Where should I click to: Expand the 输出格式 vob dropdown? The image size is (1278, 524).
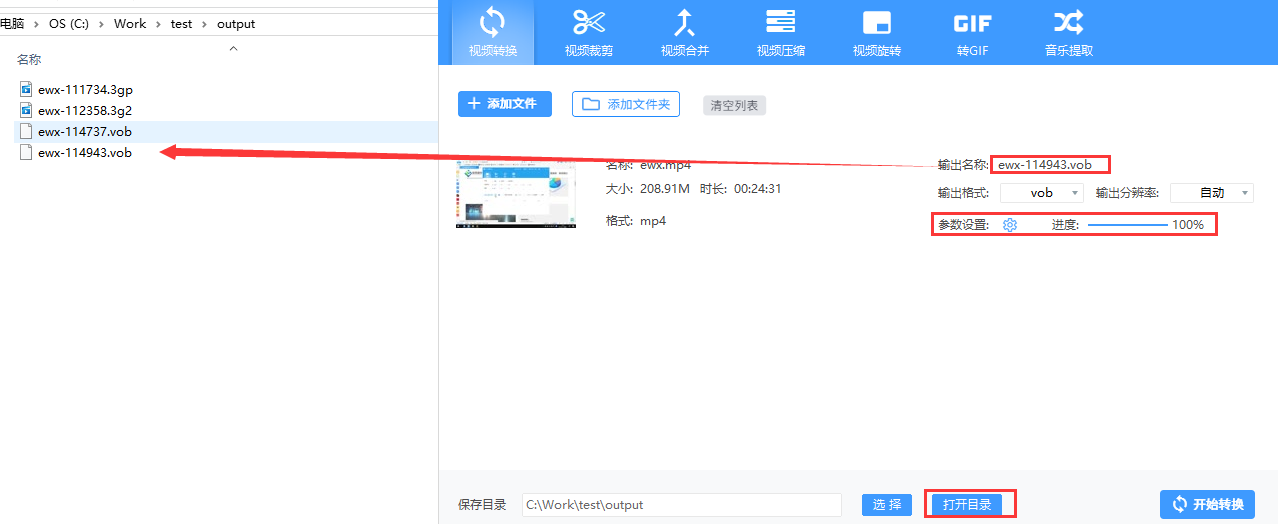[x=1042, y=193]
